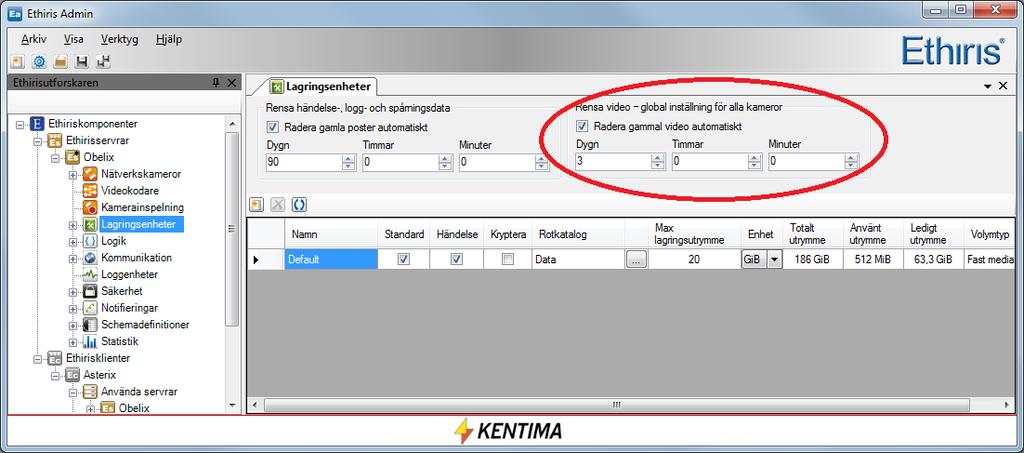Viewport: 1024px width, 453px height.
Task: Click the Logik curly-braces icon
Action: pos(90,241)
